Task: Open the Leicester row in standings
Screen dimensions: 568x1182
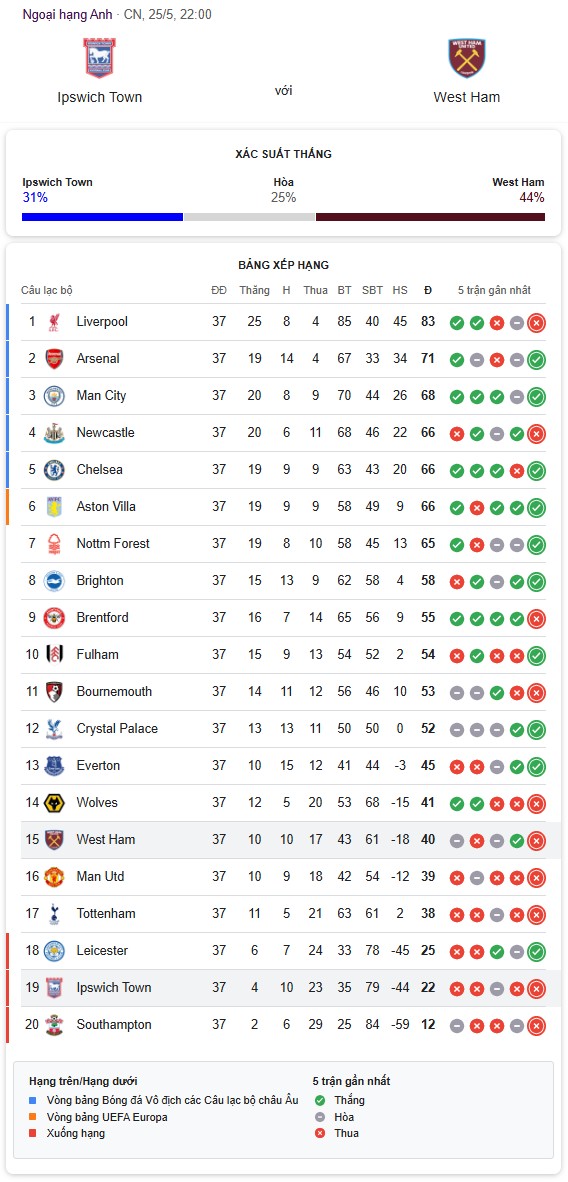Action: pos(283,951)
